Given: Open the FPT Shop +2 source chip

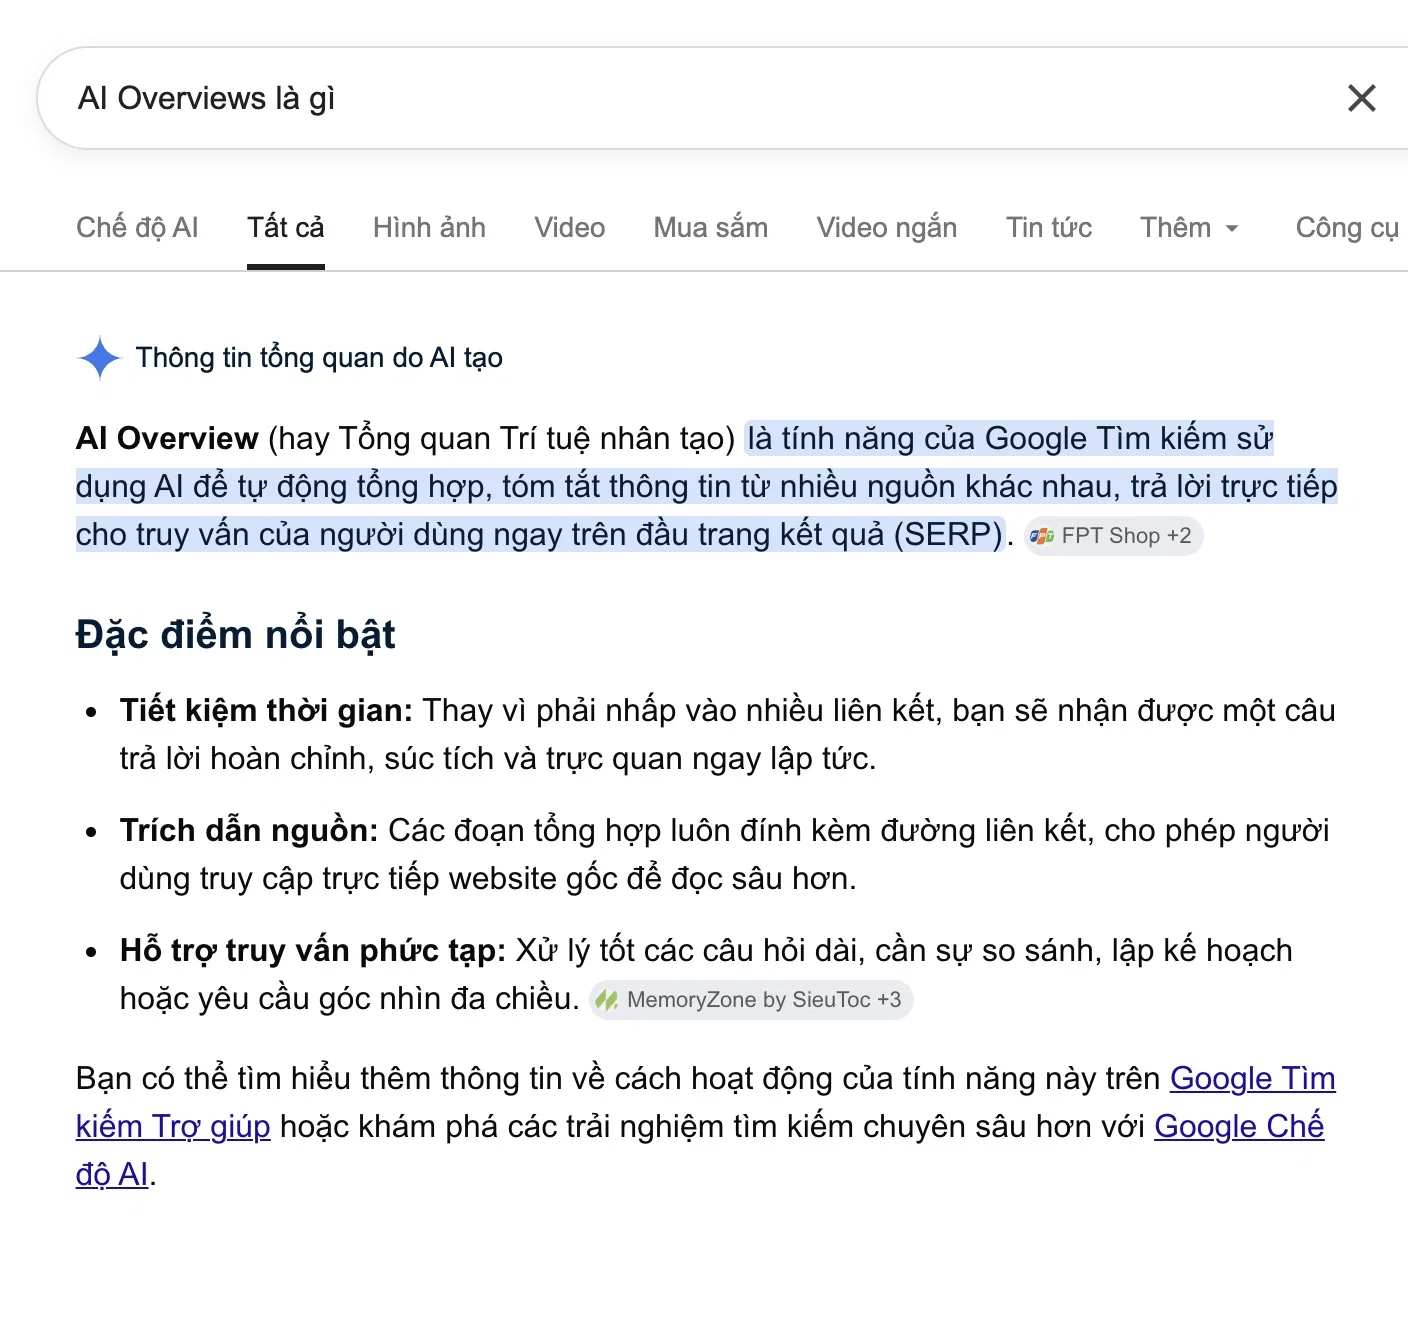Looking at the screenshot, I should tap(1113, 536).
